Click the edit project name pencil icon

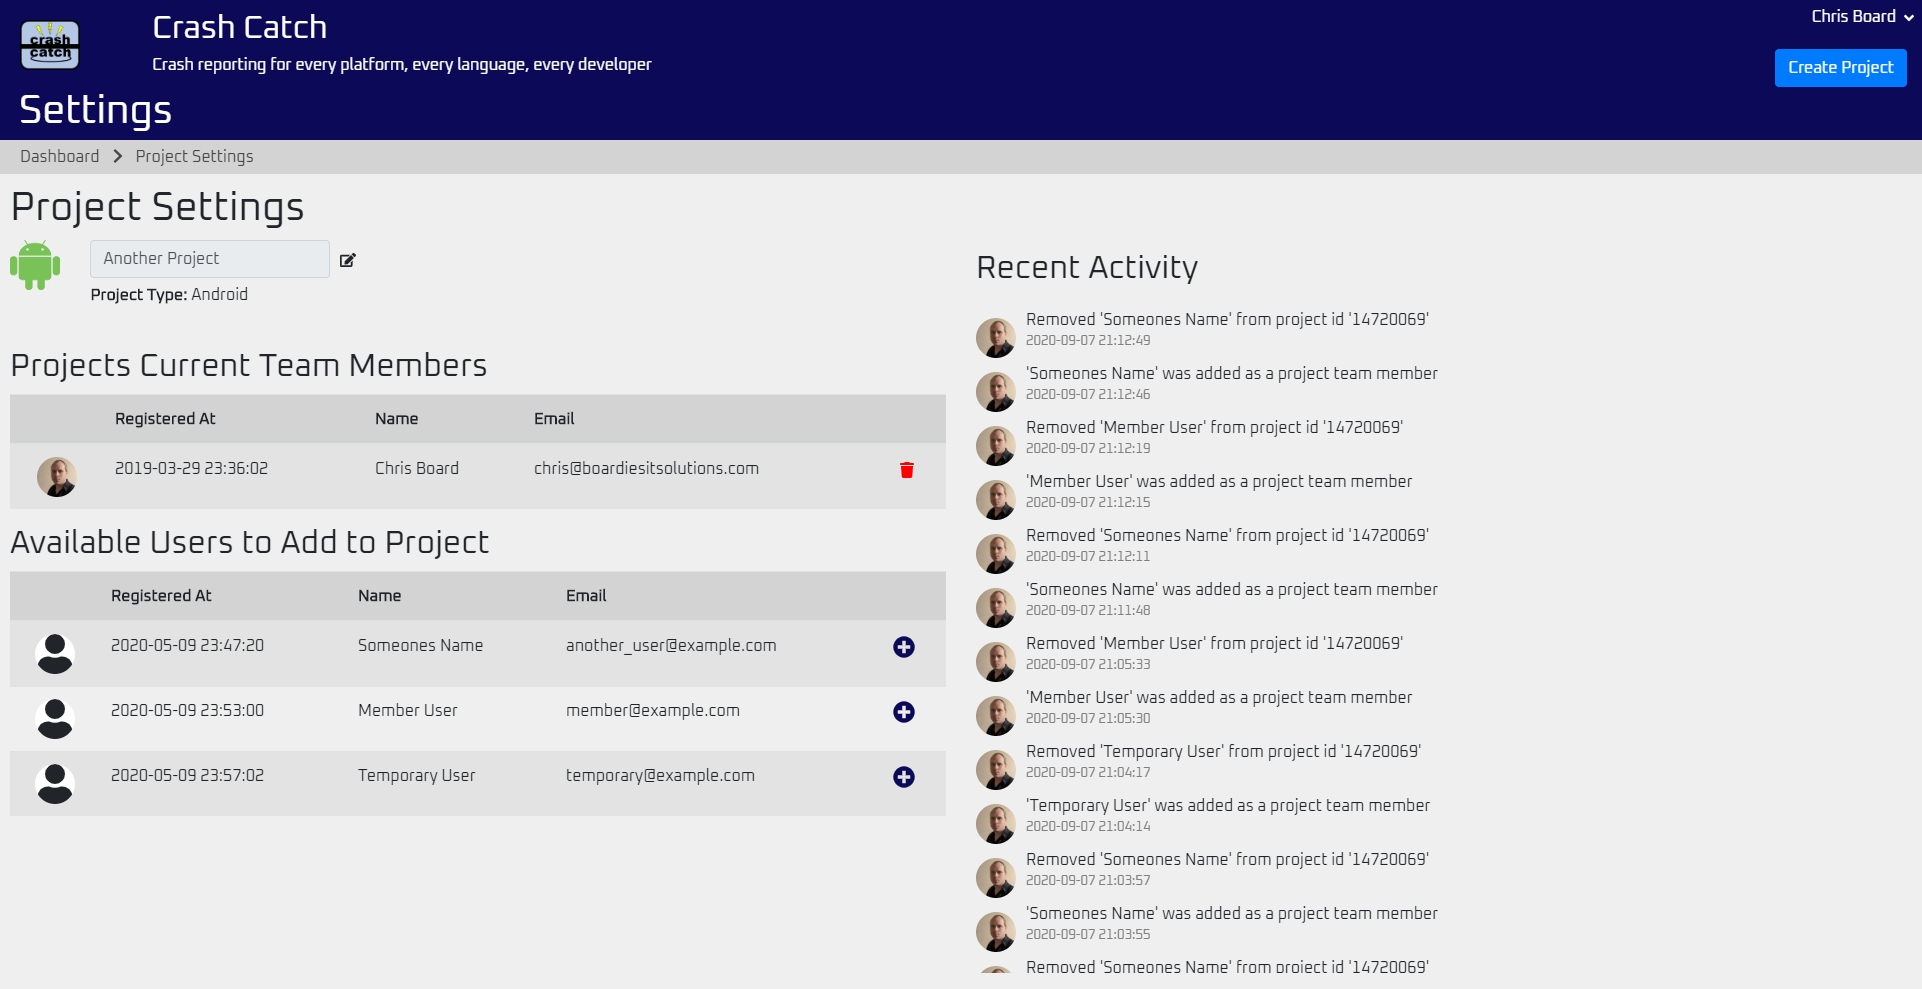pyautogui.click(x=347, y=260)
